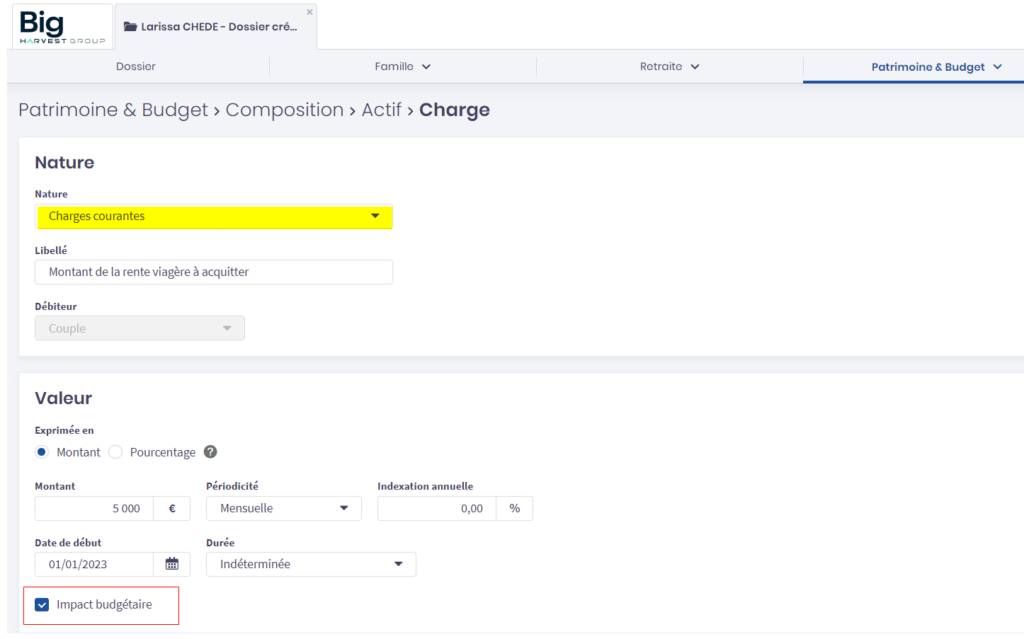Toggle the Impact budgétaire checkbox
The width and height of the screenshot is (1024, 639).
42,604
